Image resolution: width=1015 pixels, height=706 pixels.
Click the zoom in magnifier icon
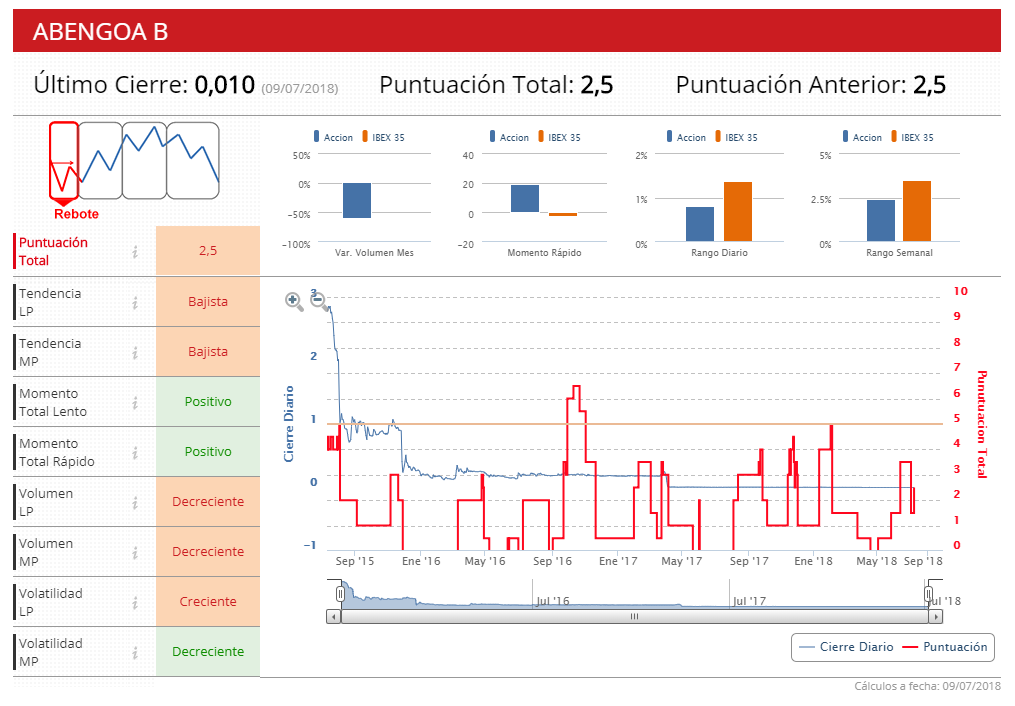(294, 301)
